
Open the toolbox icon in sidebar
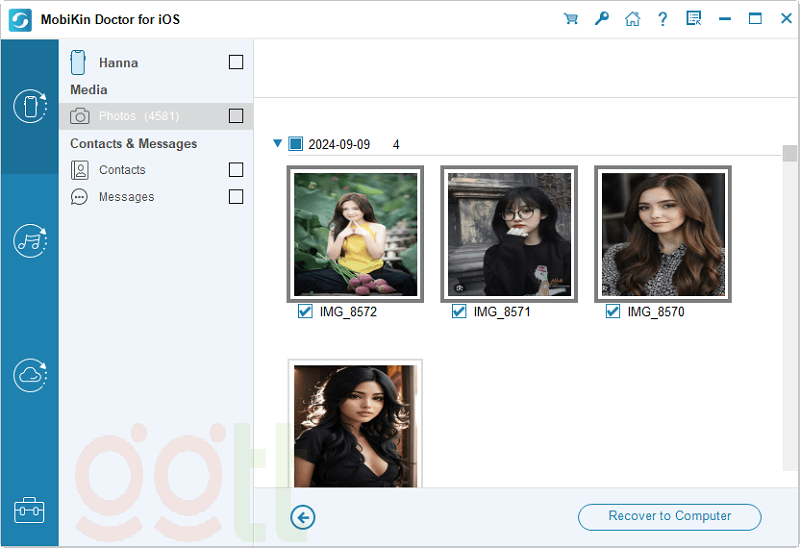click(30, 510)
